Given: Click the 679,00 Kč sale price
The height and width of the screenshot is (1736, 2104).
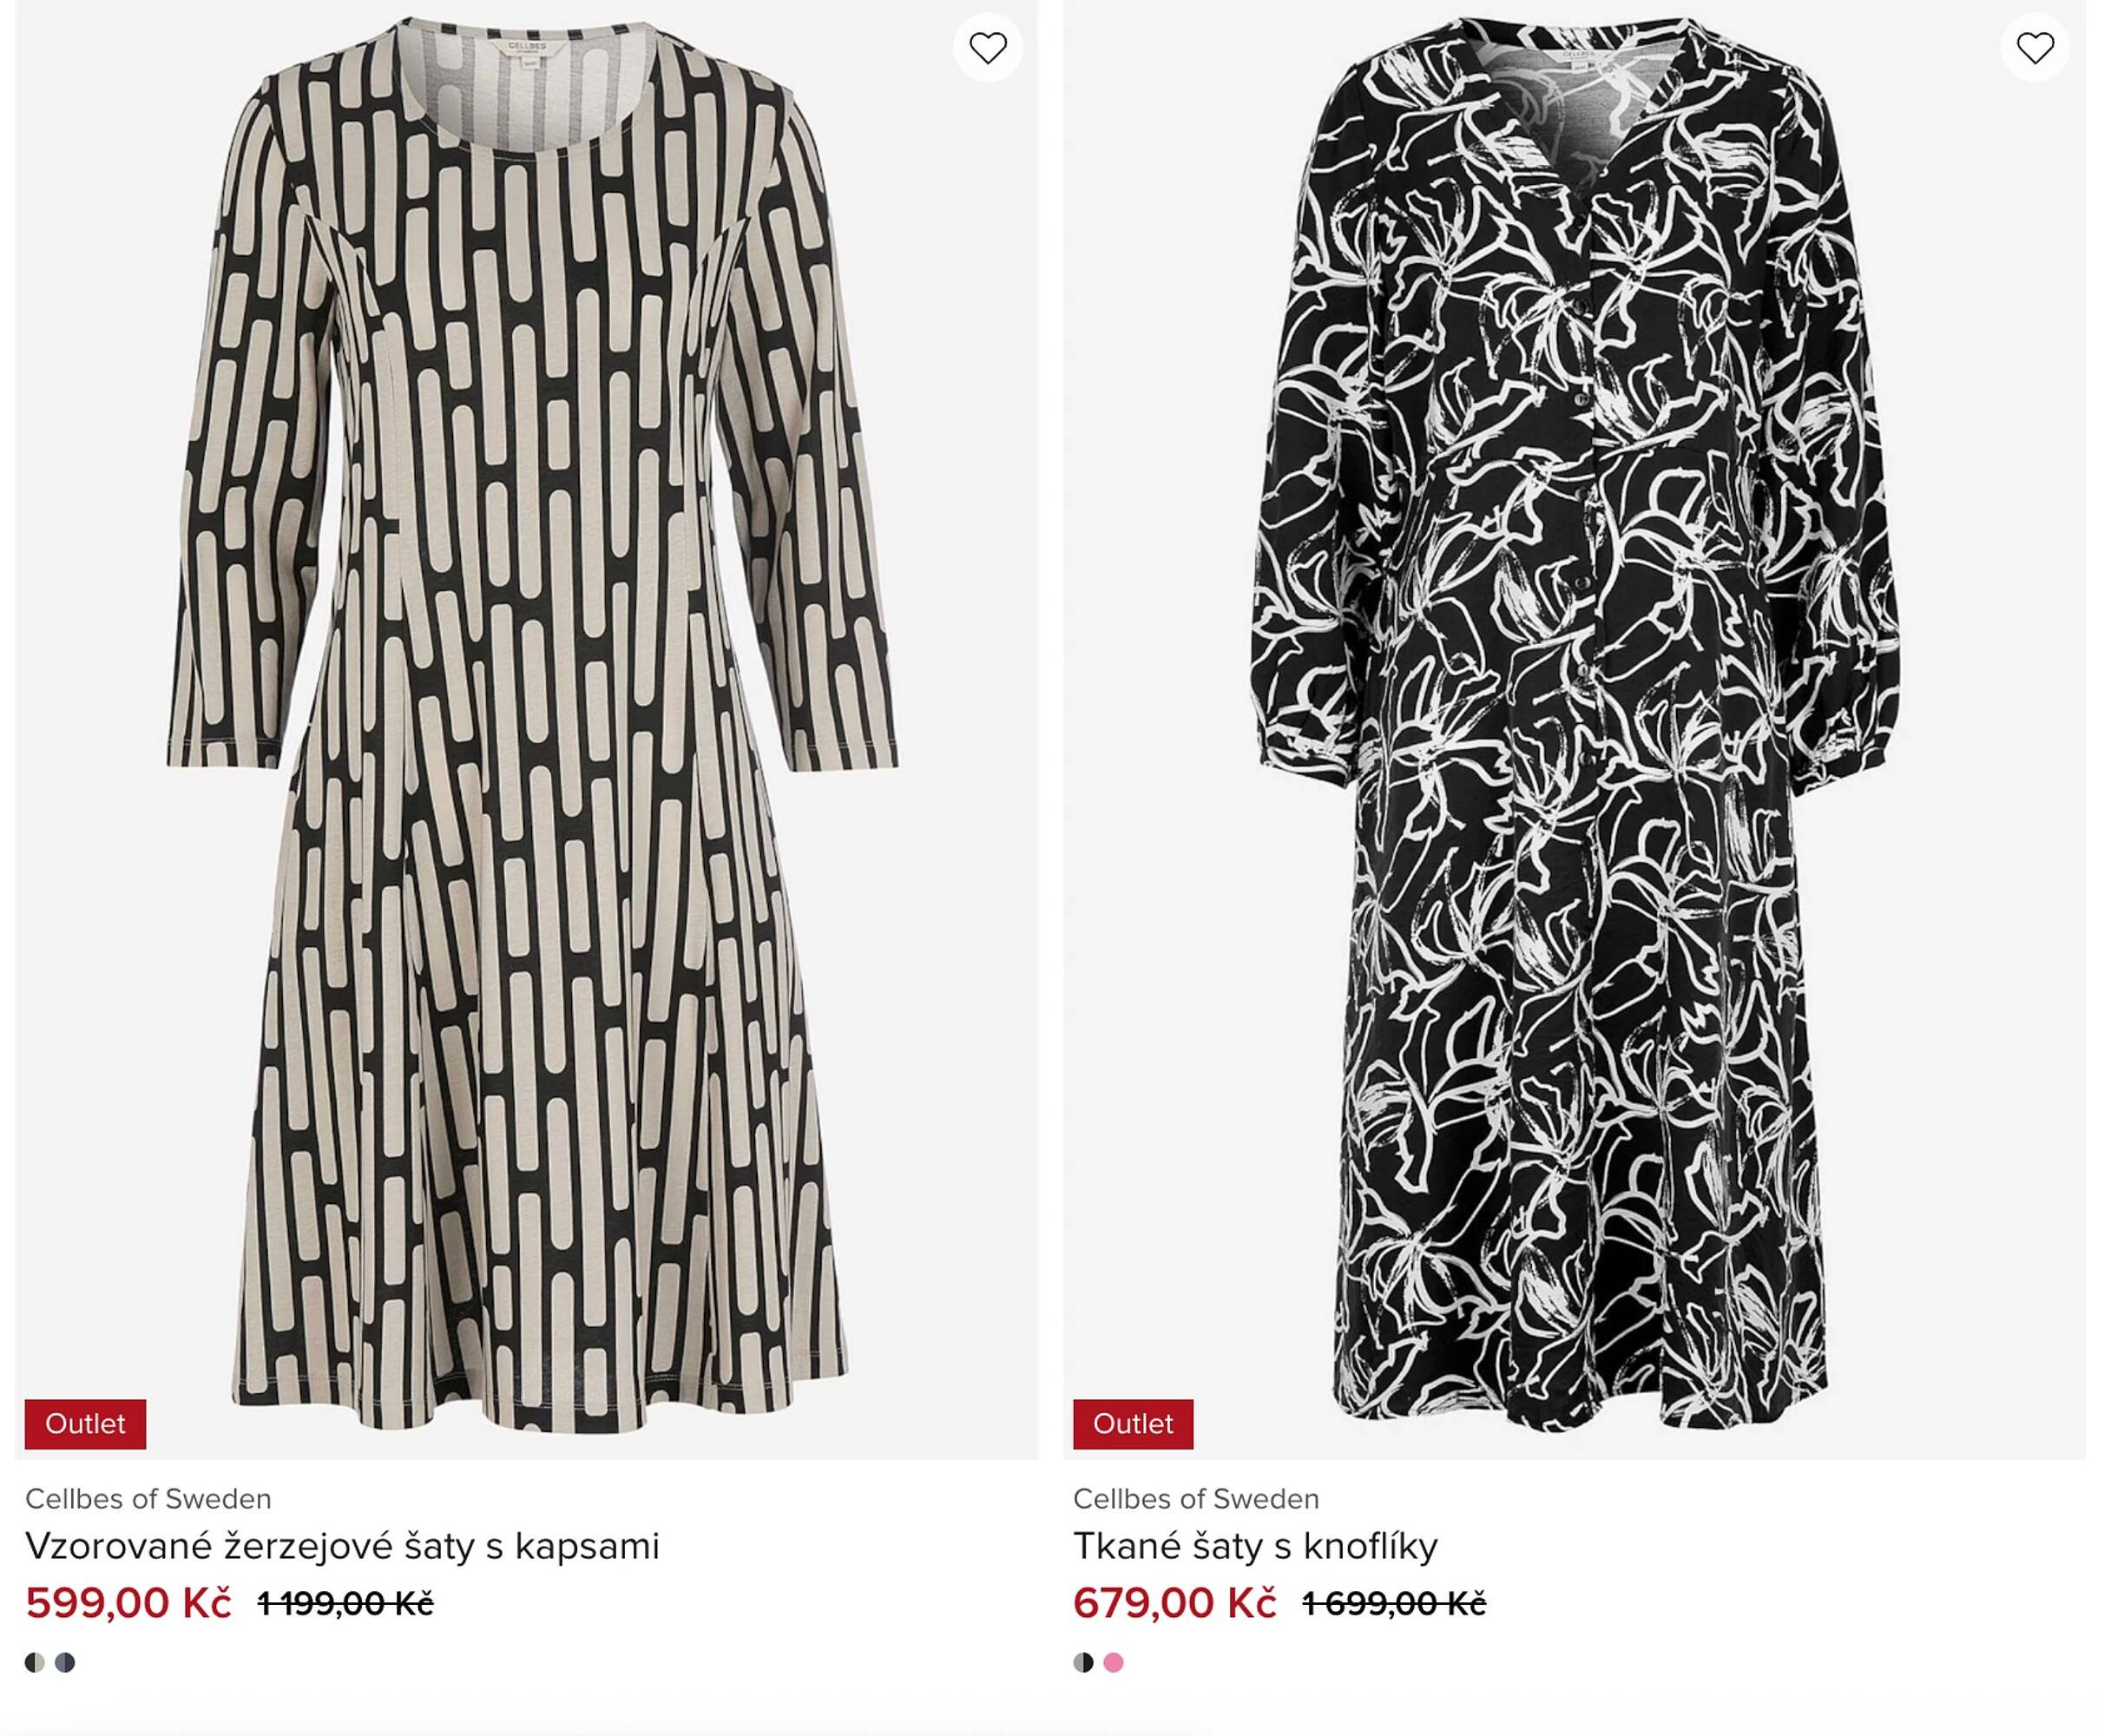Looking at the screenshot, I should 1174,1604.
